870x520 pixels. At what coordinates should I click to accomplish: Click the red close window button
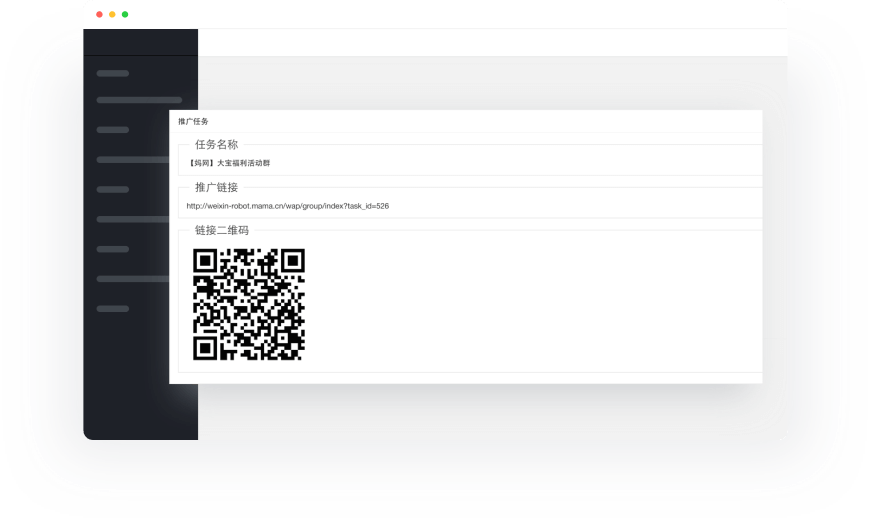click(x=99, y=15)
